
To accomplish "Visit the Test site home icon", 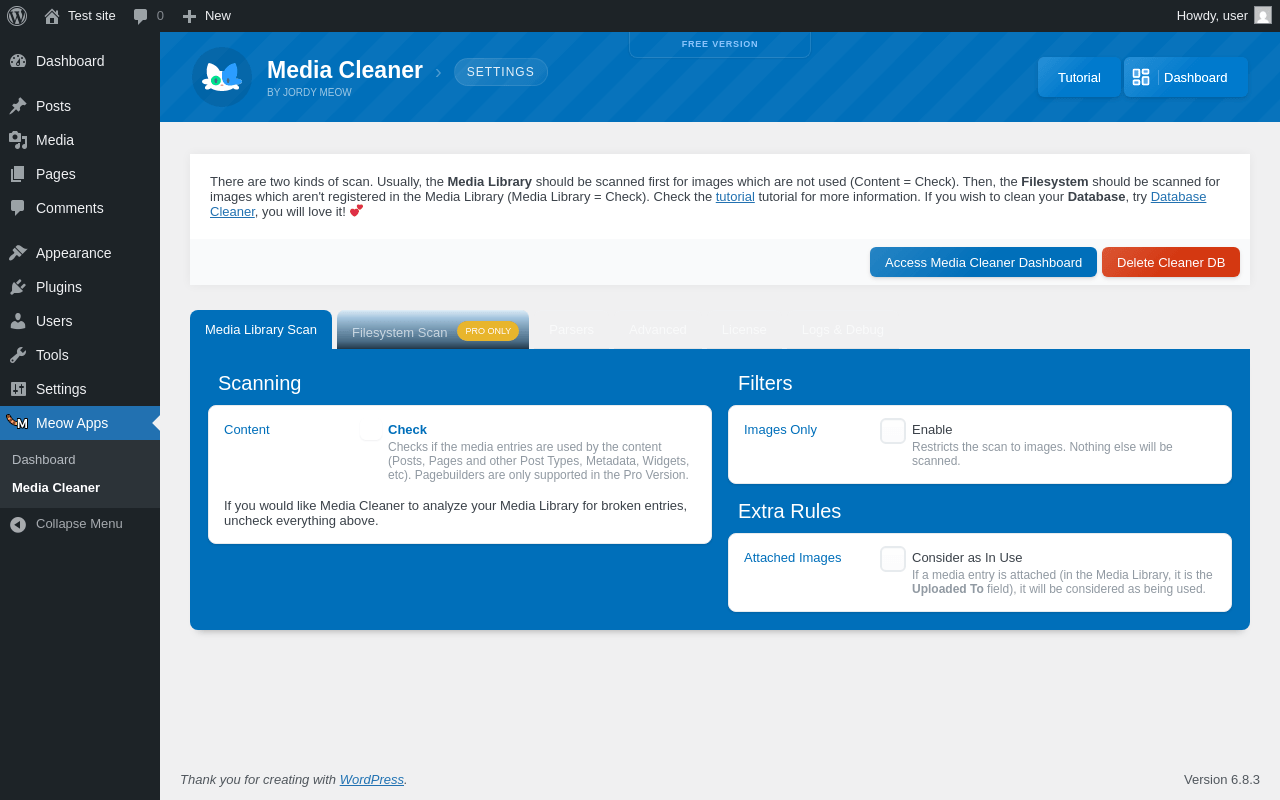I will [52, 16].
